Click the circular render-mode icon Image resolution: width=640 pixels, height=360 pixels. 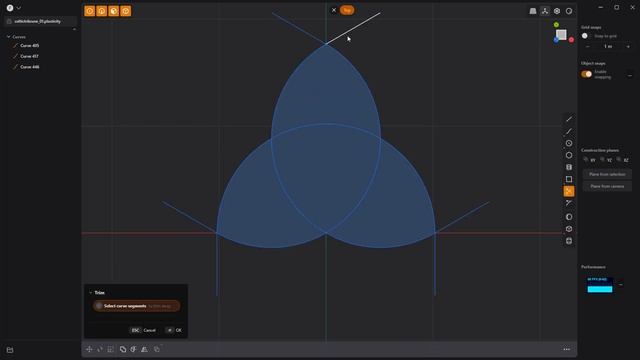[569, 11]
